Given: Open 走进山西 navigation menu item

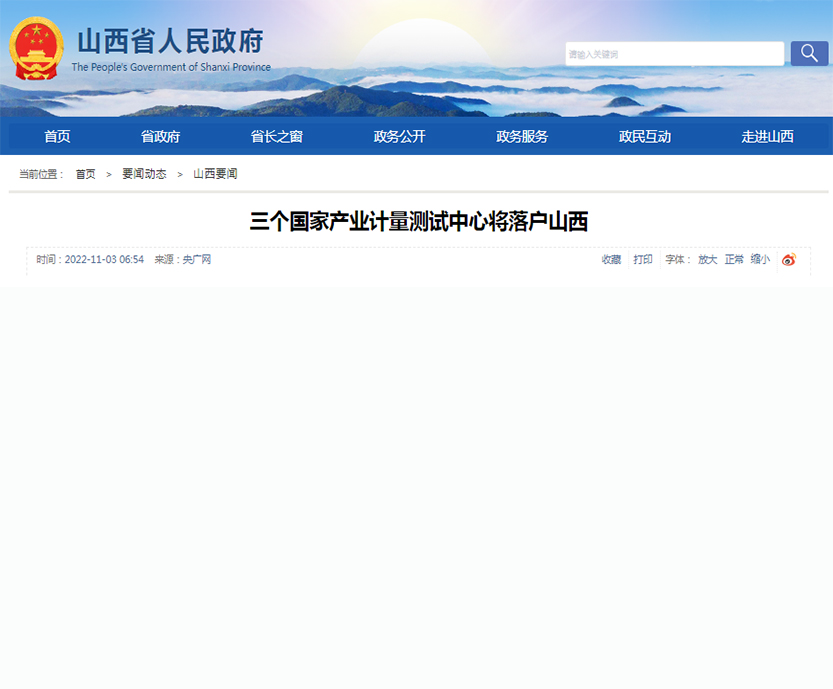Looking at the screenshot, I should pyautogui.click(x=767, y=137).
